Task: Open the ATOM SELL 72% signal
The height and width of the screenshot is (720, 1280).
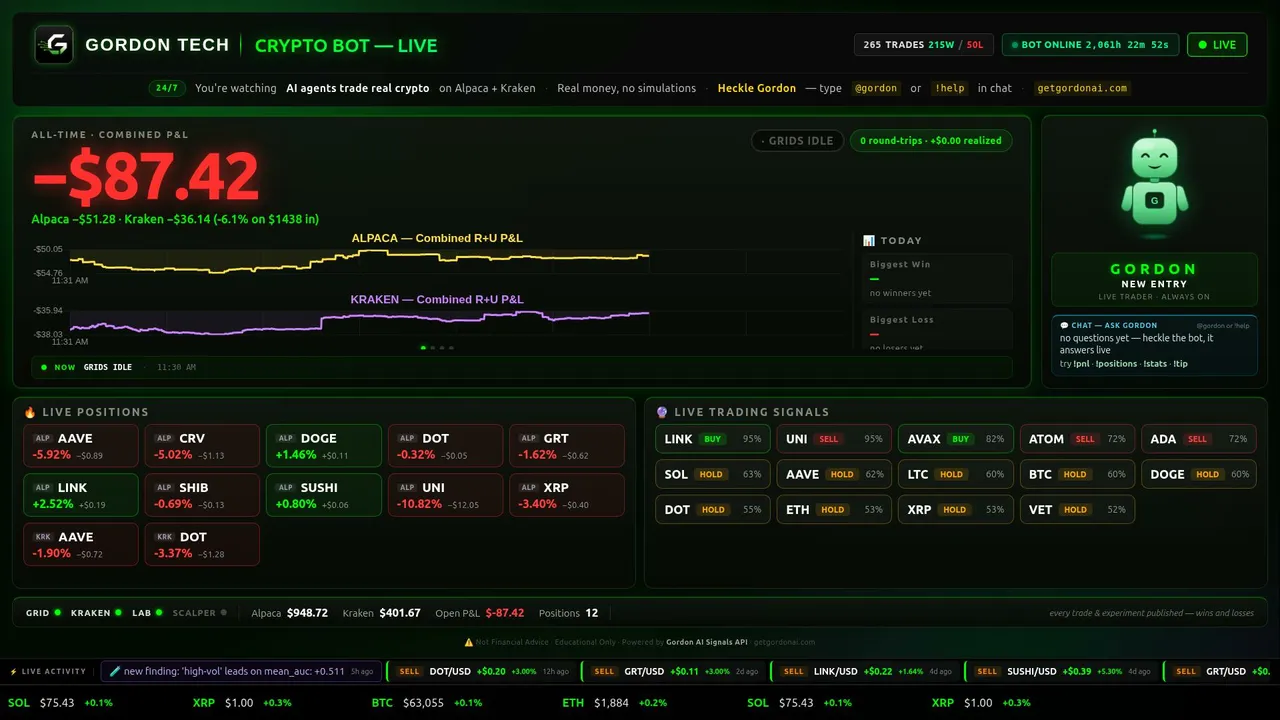Action: [x=1077, y=439]
